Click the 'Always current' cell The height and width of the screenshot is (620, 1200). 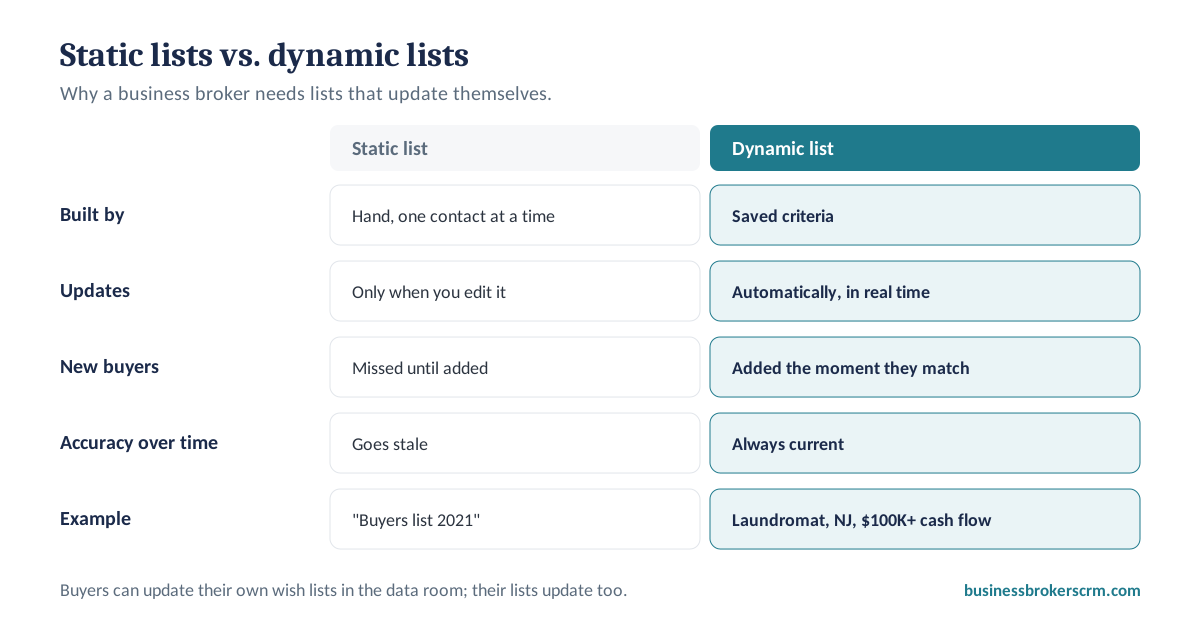925,443
